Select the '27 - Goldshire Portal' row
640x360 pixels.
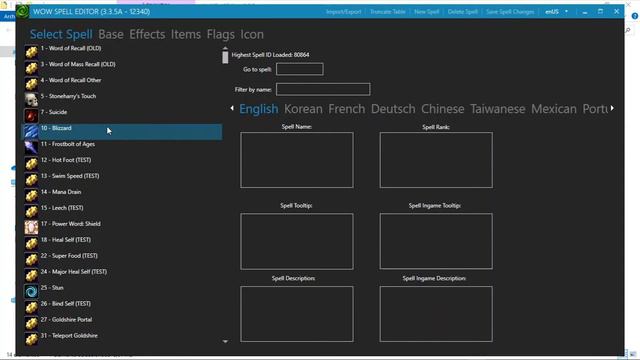tap(122, 323)
